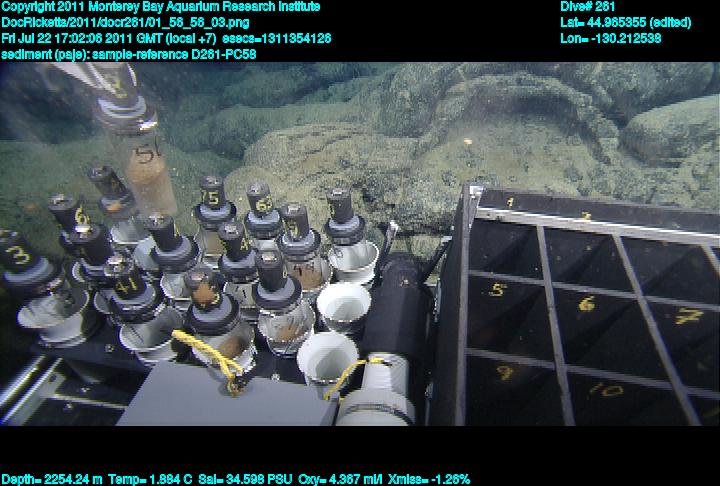720x486 pixels.
Task: Click the push core handle labeled 75
Action: tap(212, 192)
